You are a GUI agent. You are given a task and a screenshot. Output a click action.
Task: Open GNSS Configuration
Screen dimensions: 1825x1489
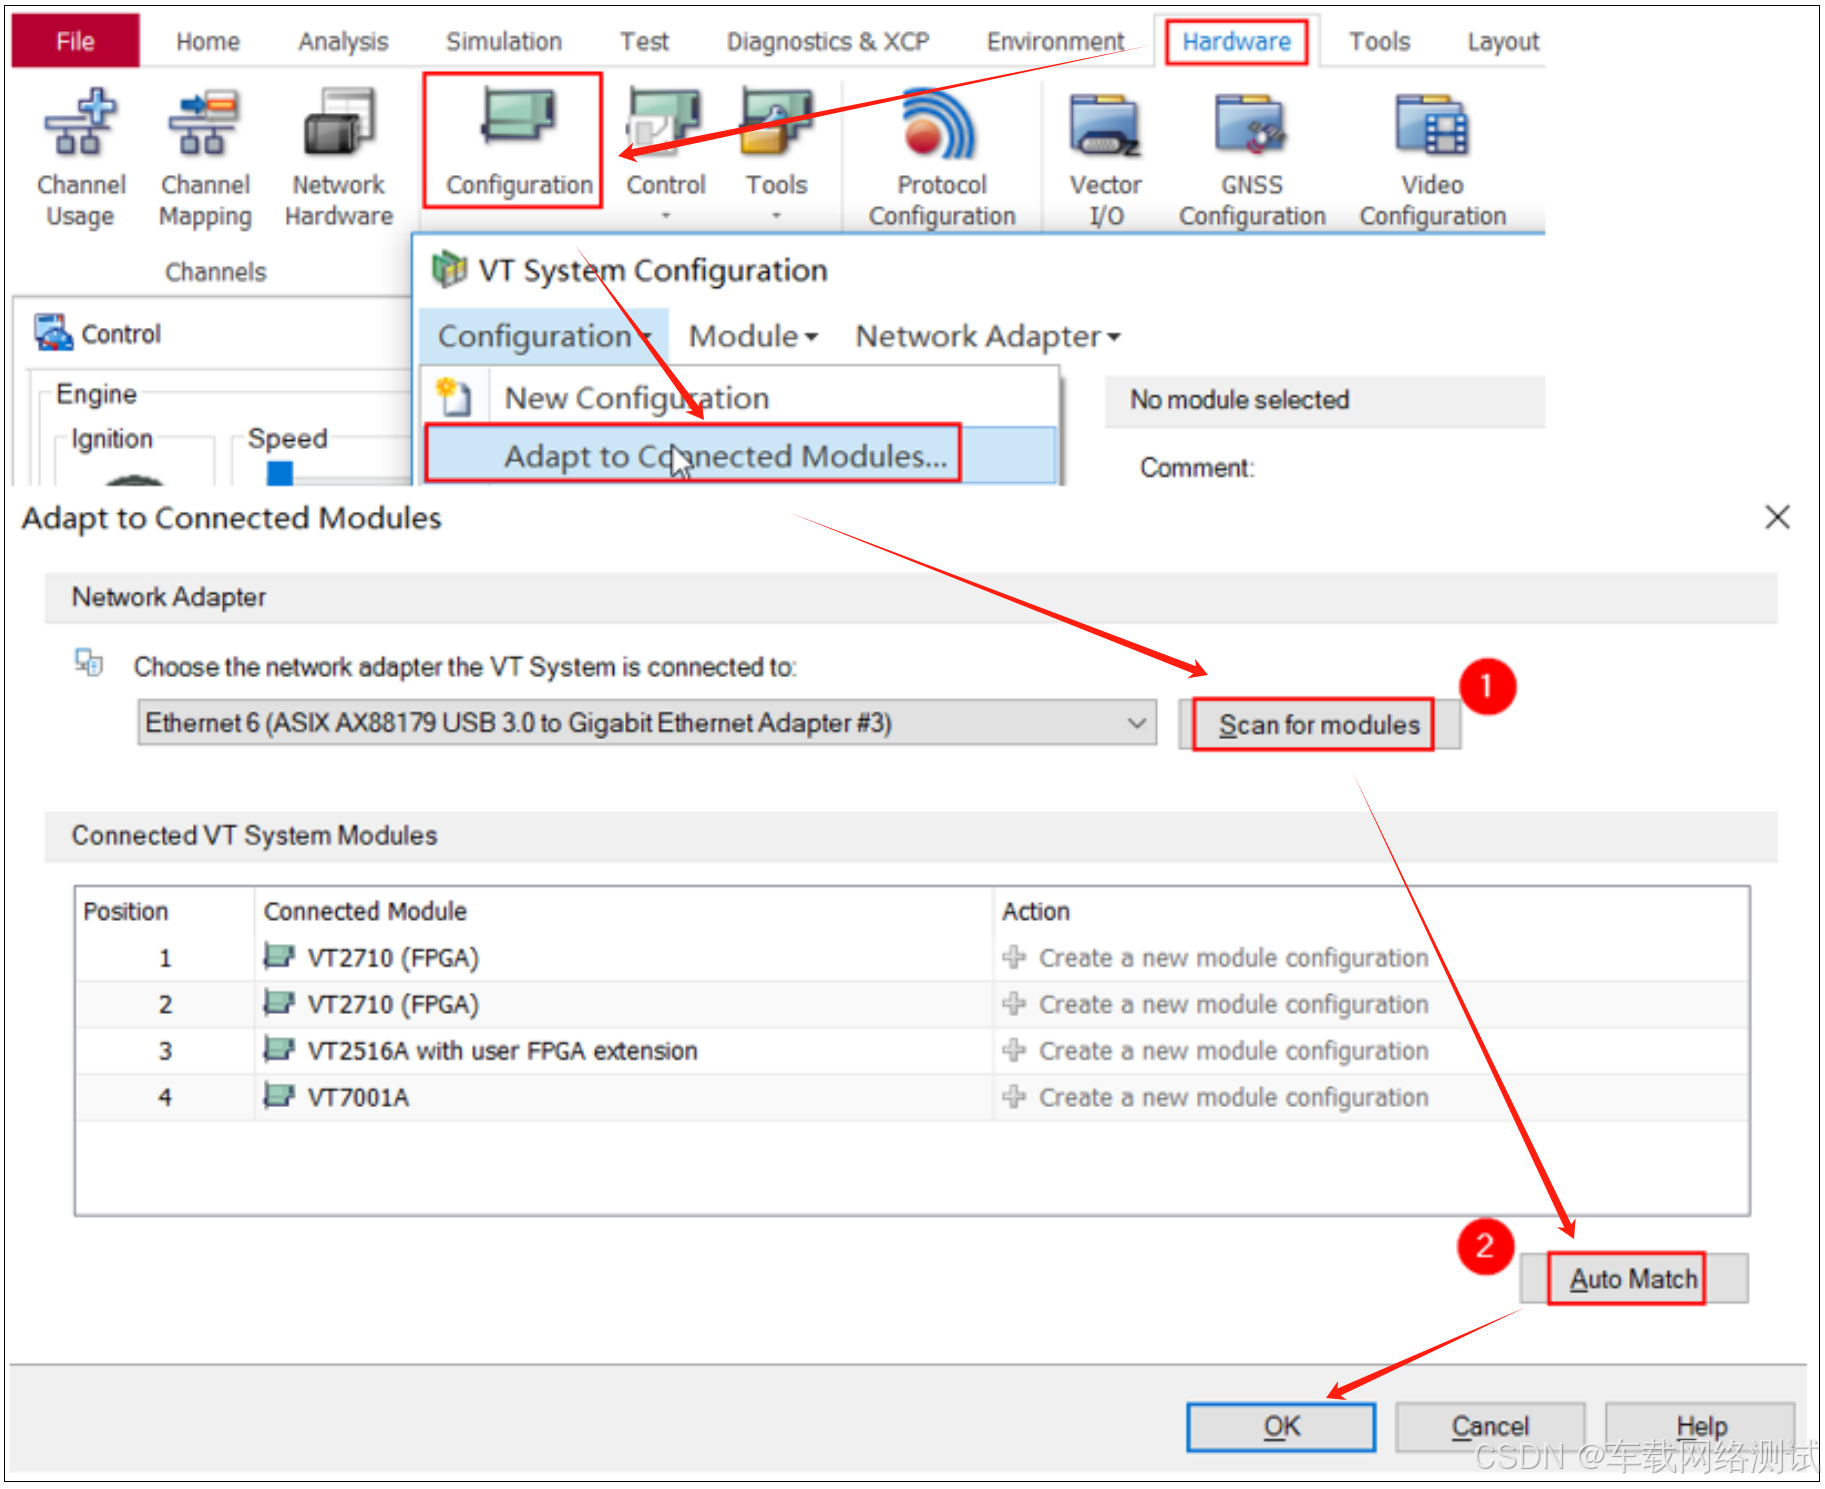(x=1251, y=158)
